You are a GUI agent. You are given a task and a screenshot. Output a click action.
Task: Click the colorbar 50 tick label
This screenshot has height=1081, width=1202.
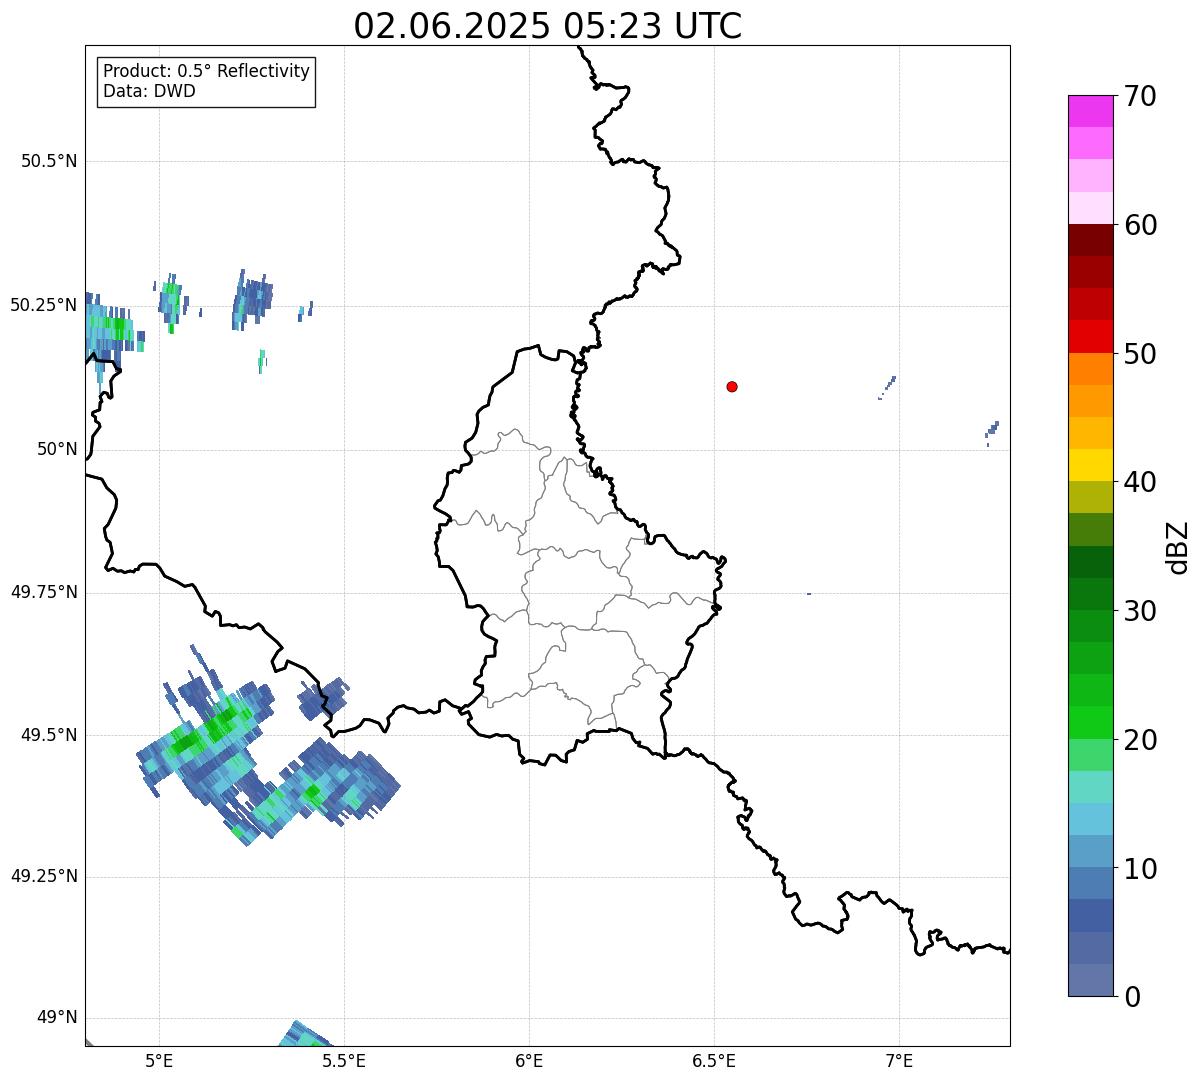[x=1140, y=354]
